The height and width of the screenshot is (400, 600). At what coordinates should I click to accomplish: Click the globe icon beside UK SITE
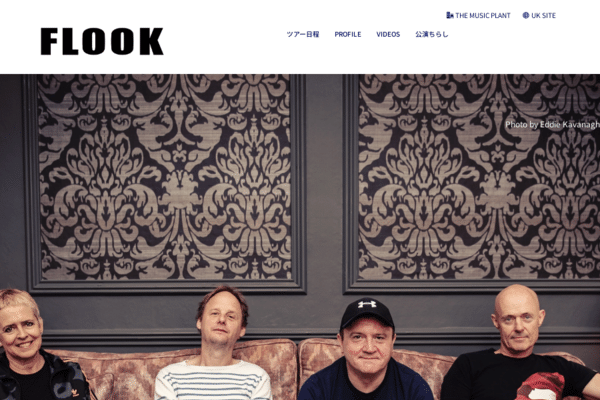[x=526, y=15]
